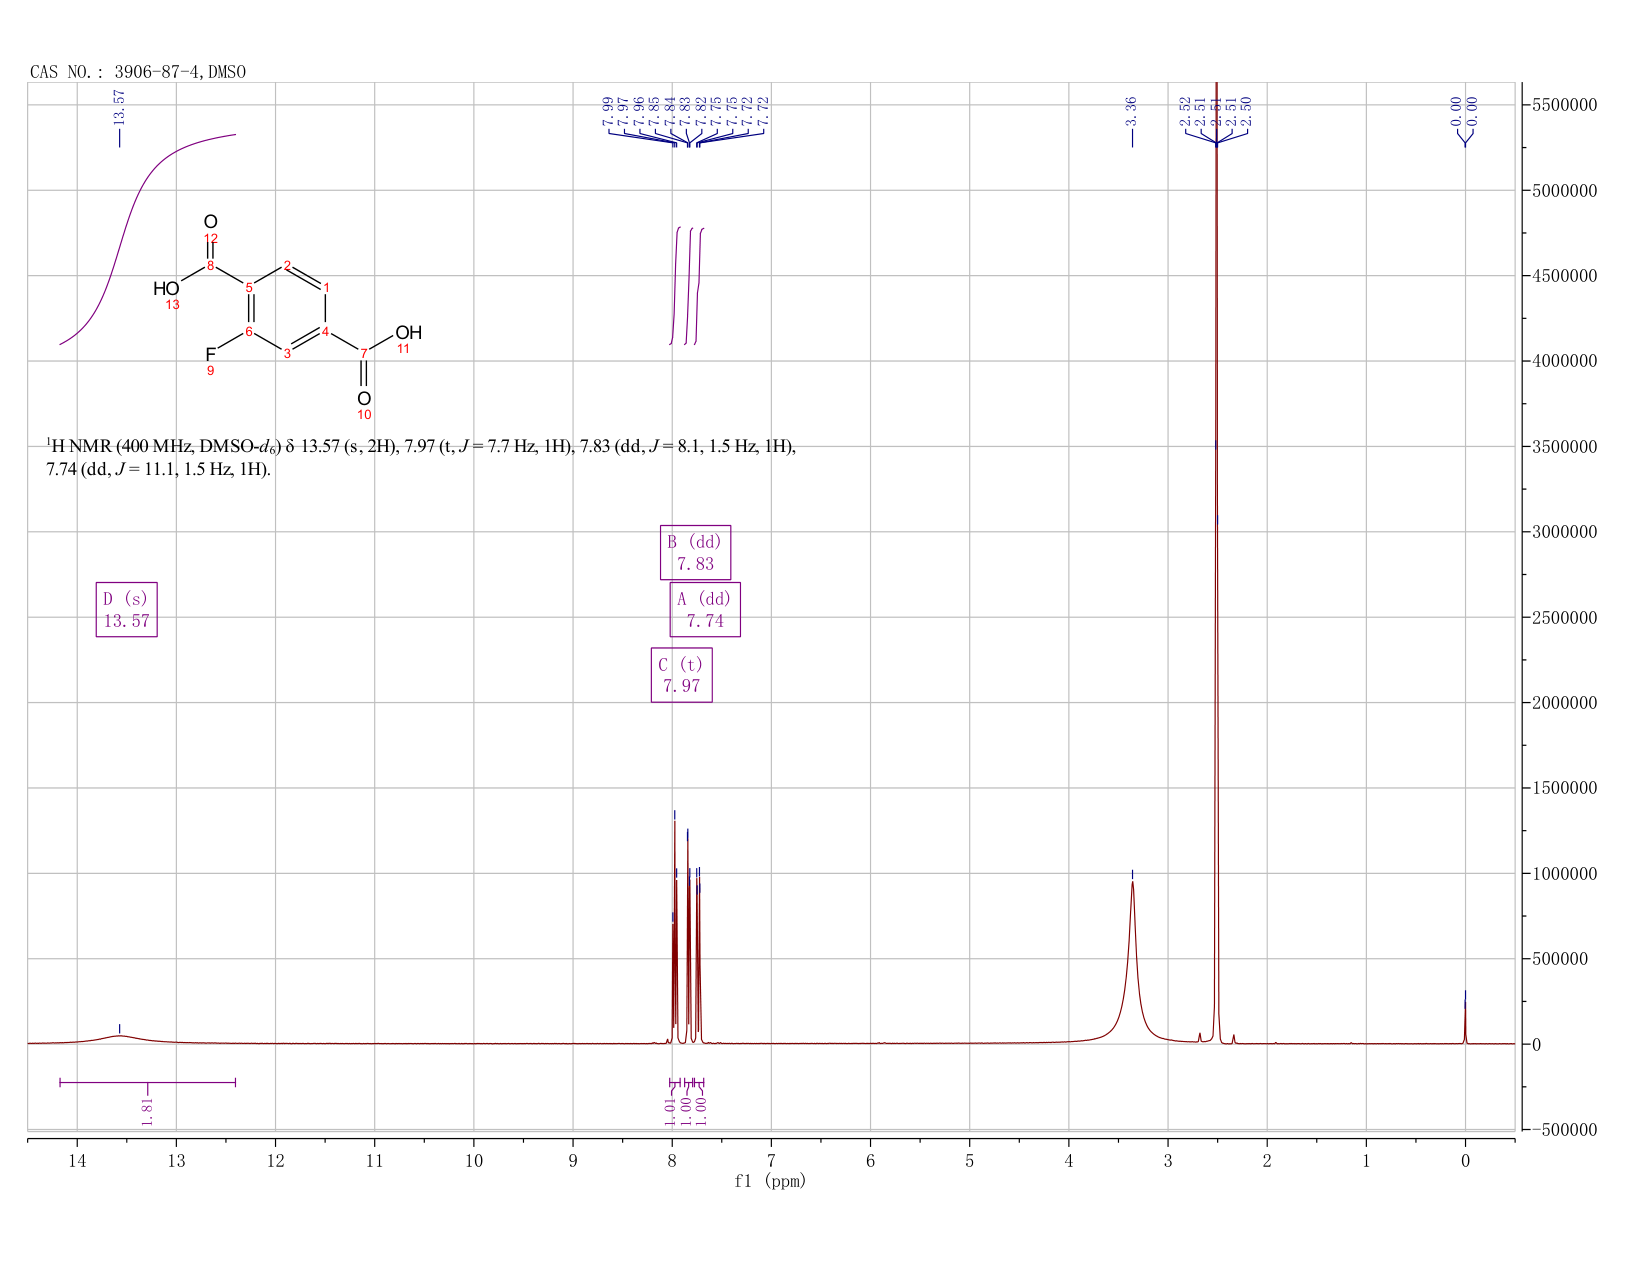Select the 'B (dd) 7.83' multiplet box
Viewport: 1650px width, 1275px height.
coord(695,552)
